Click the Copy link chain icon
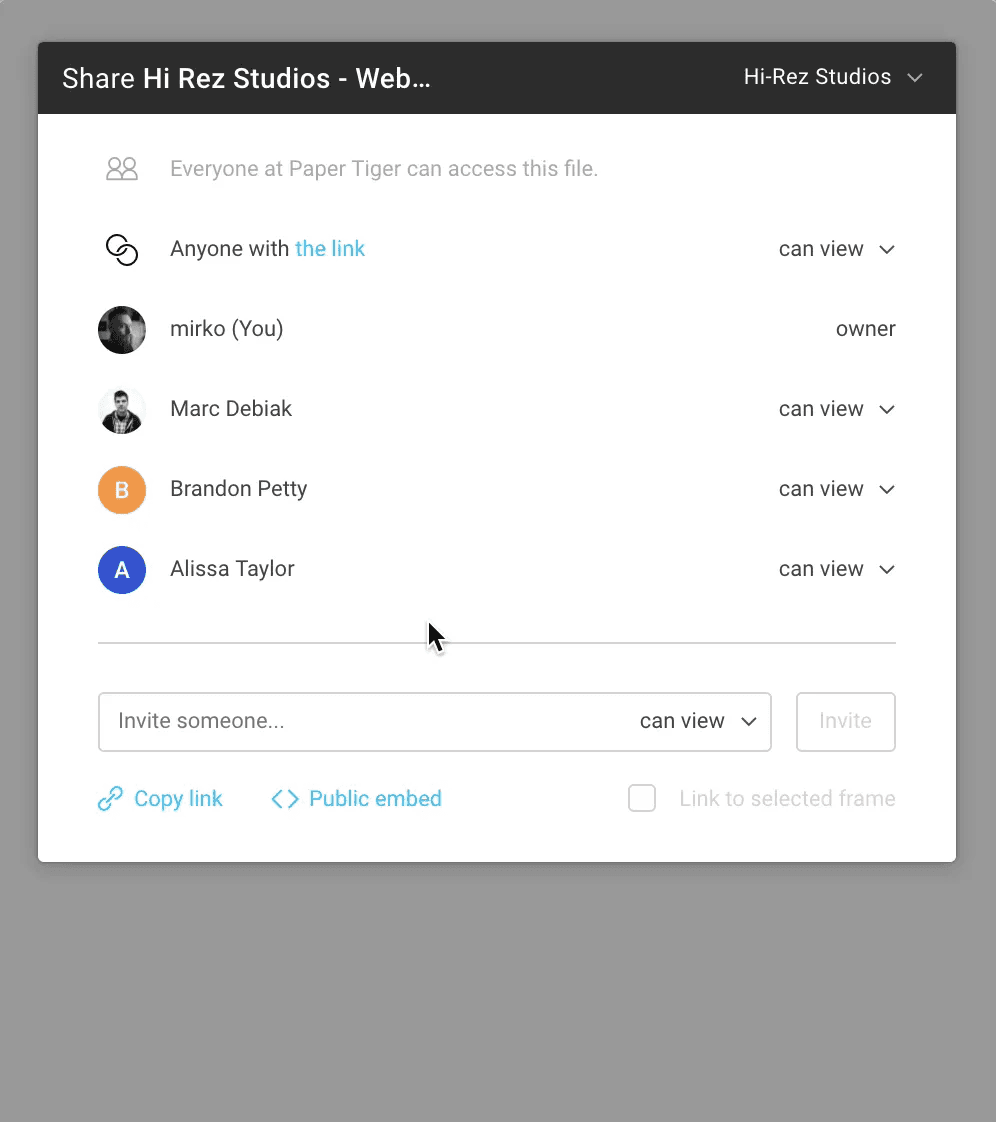996x1122 pixels. coord(110,798)
